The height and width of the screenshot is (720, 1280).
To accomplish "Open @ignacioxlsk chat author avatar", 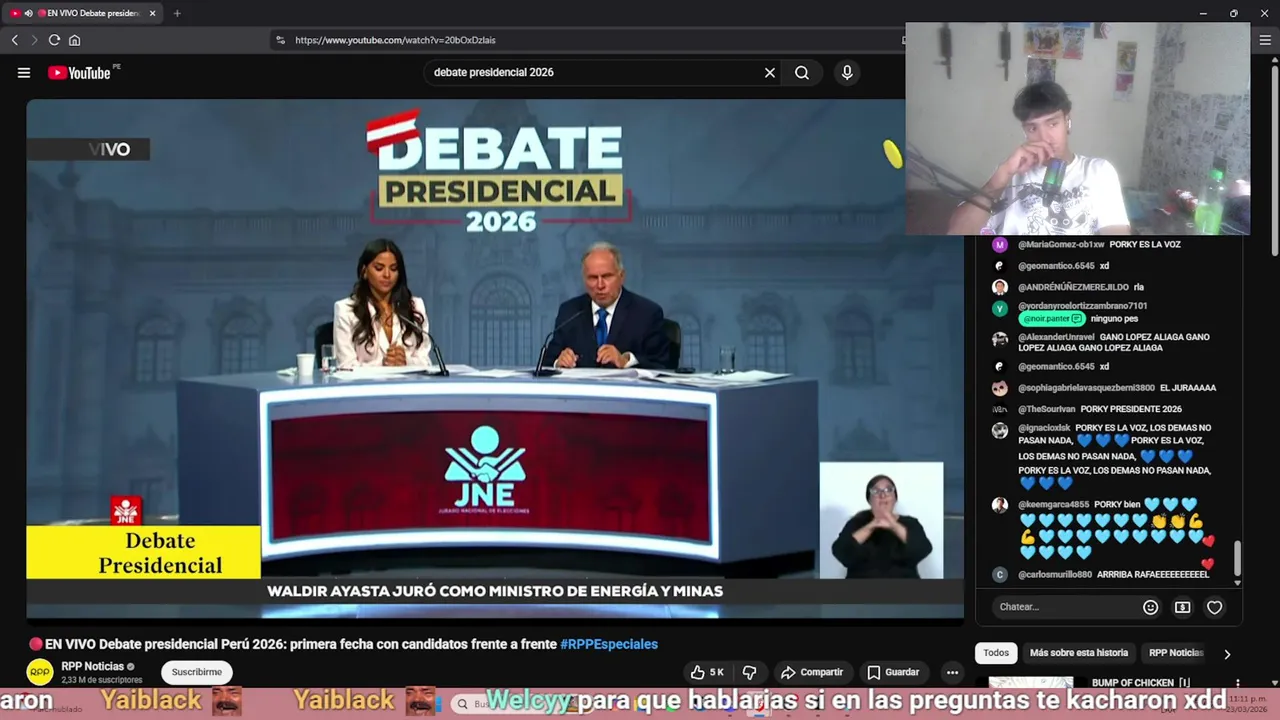I will click(999, 431).
